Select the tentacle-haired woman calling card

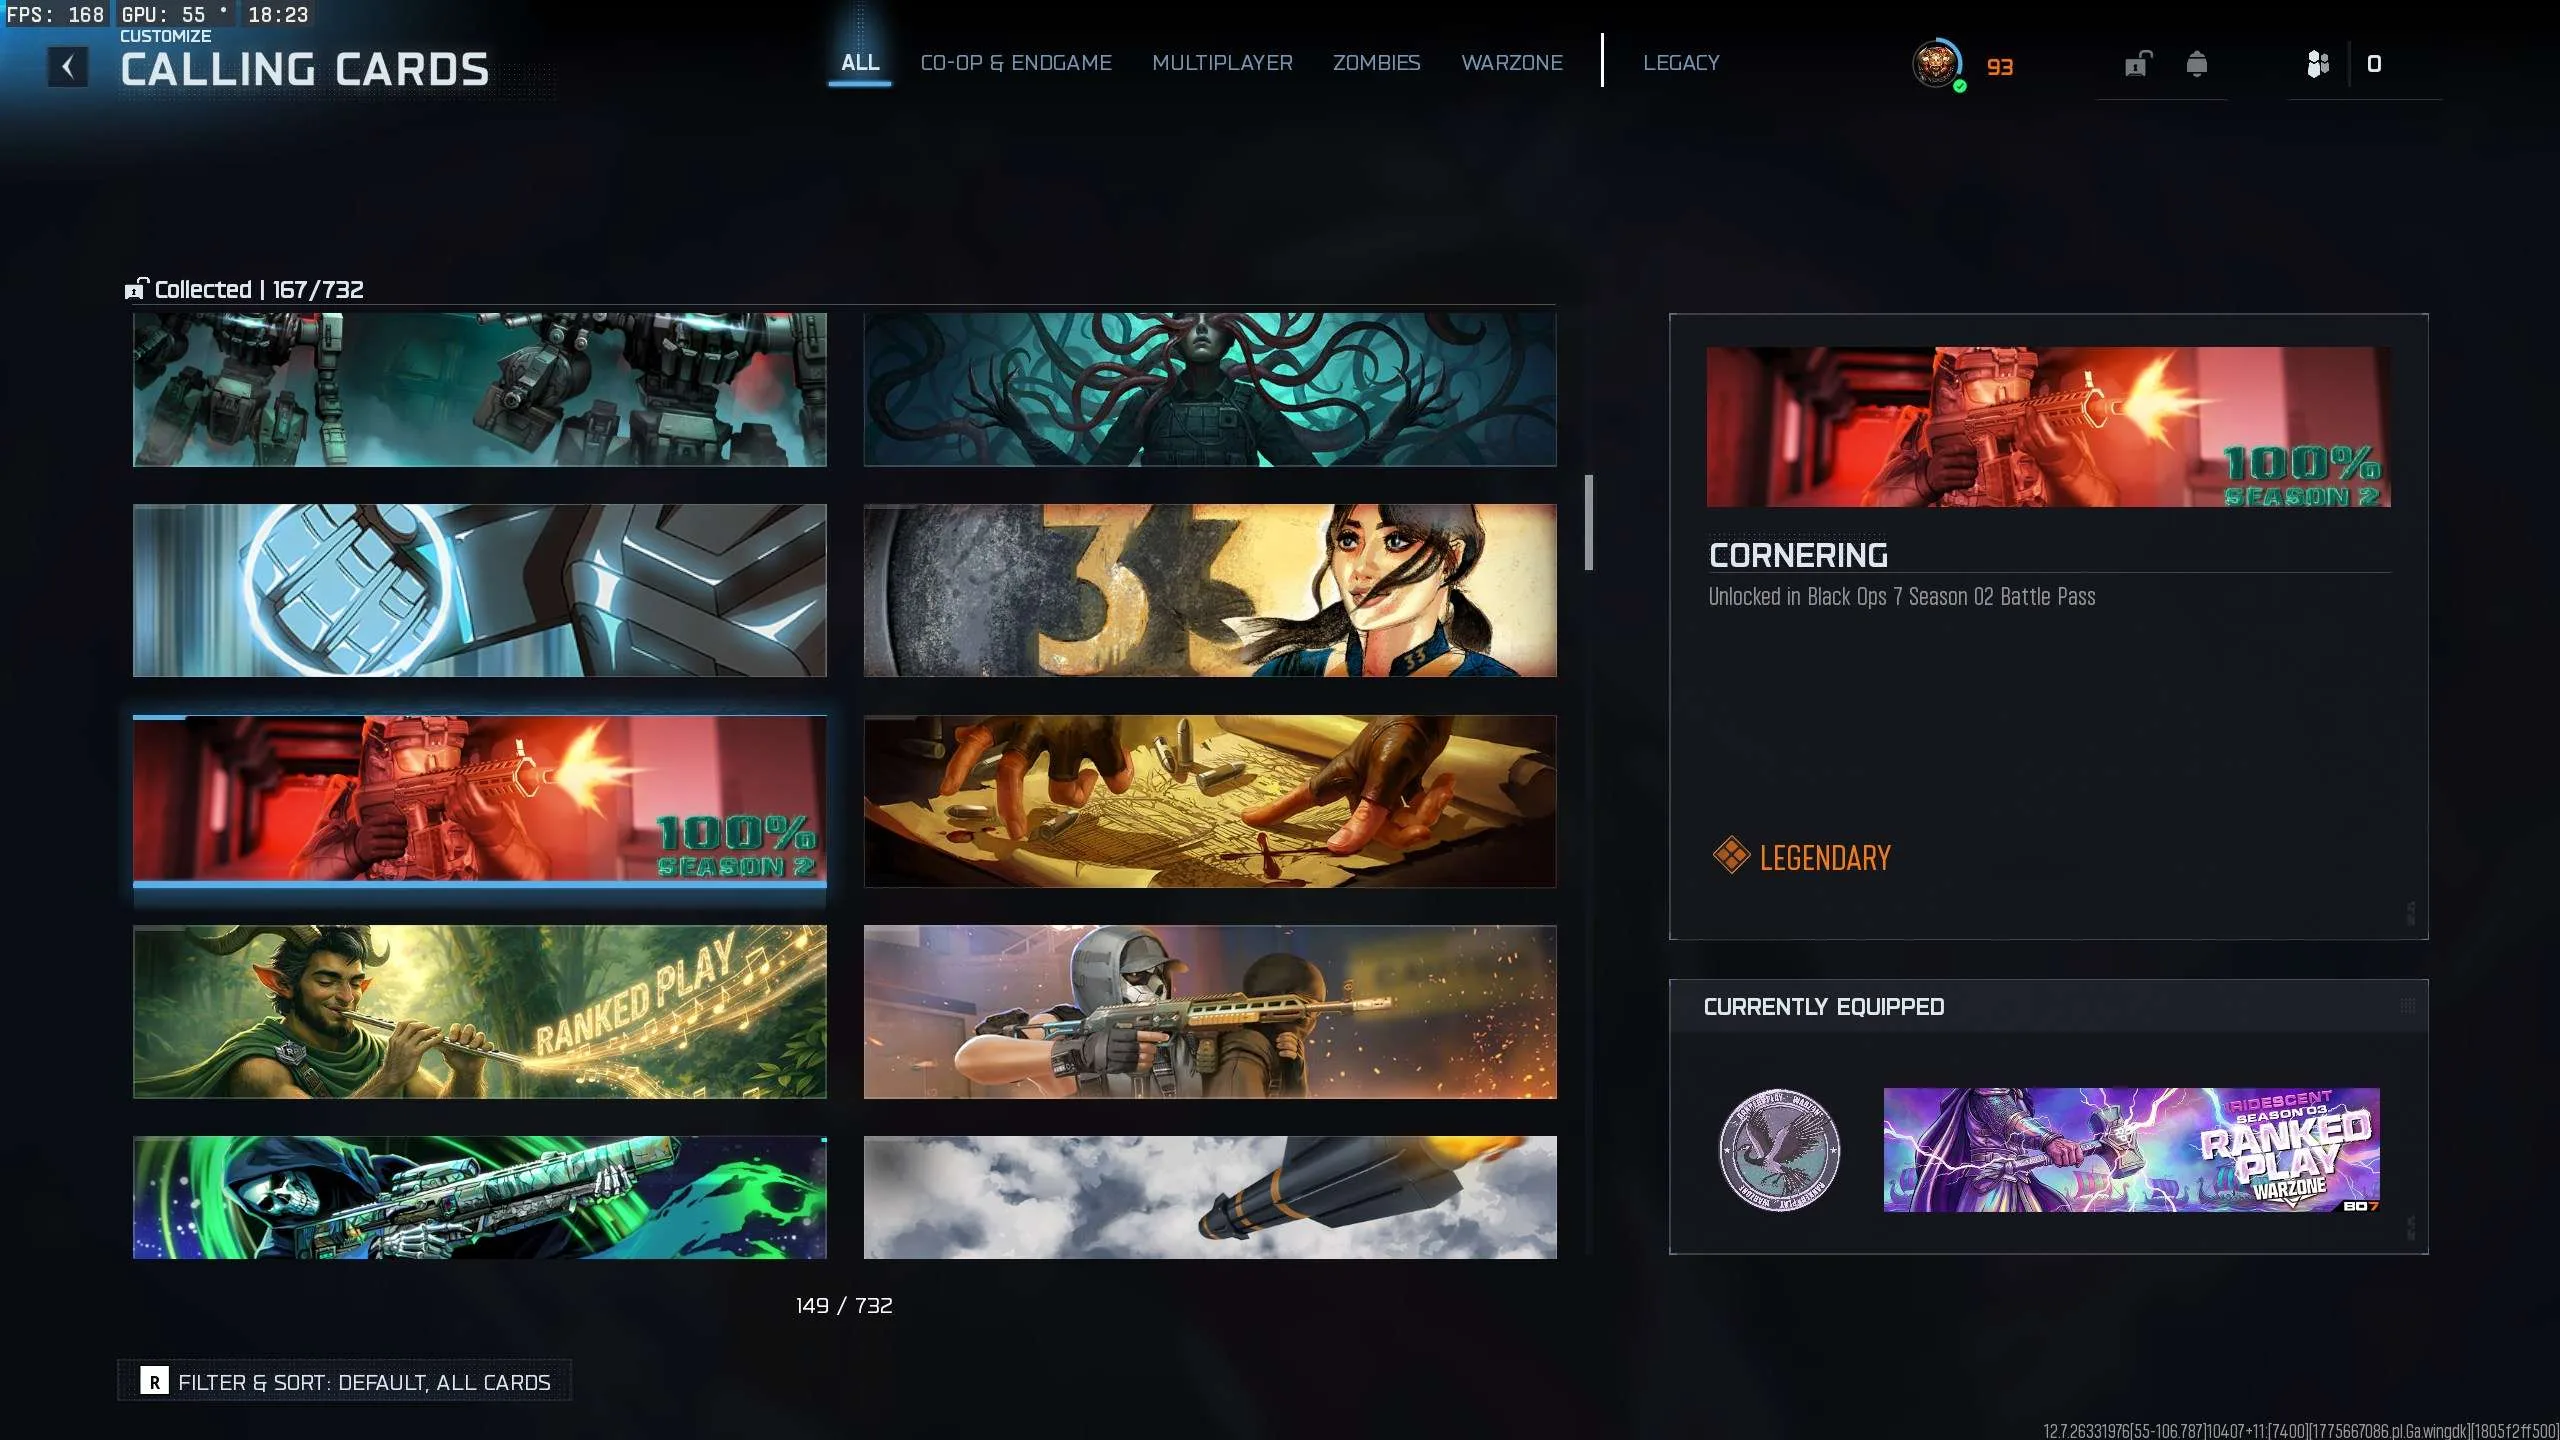pos(1210,389)
